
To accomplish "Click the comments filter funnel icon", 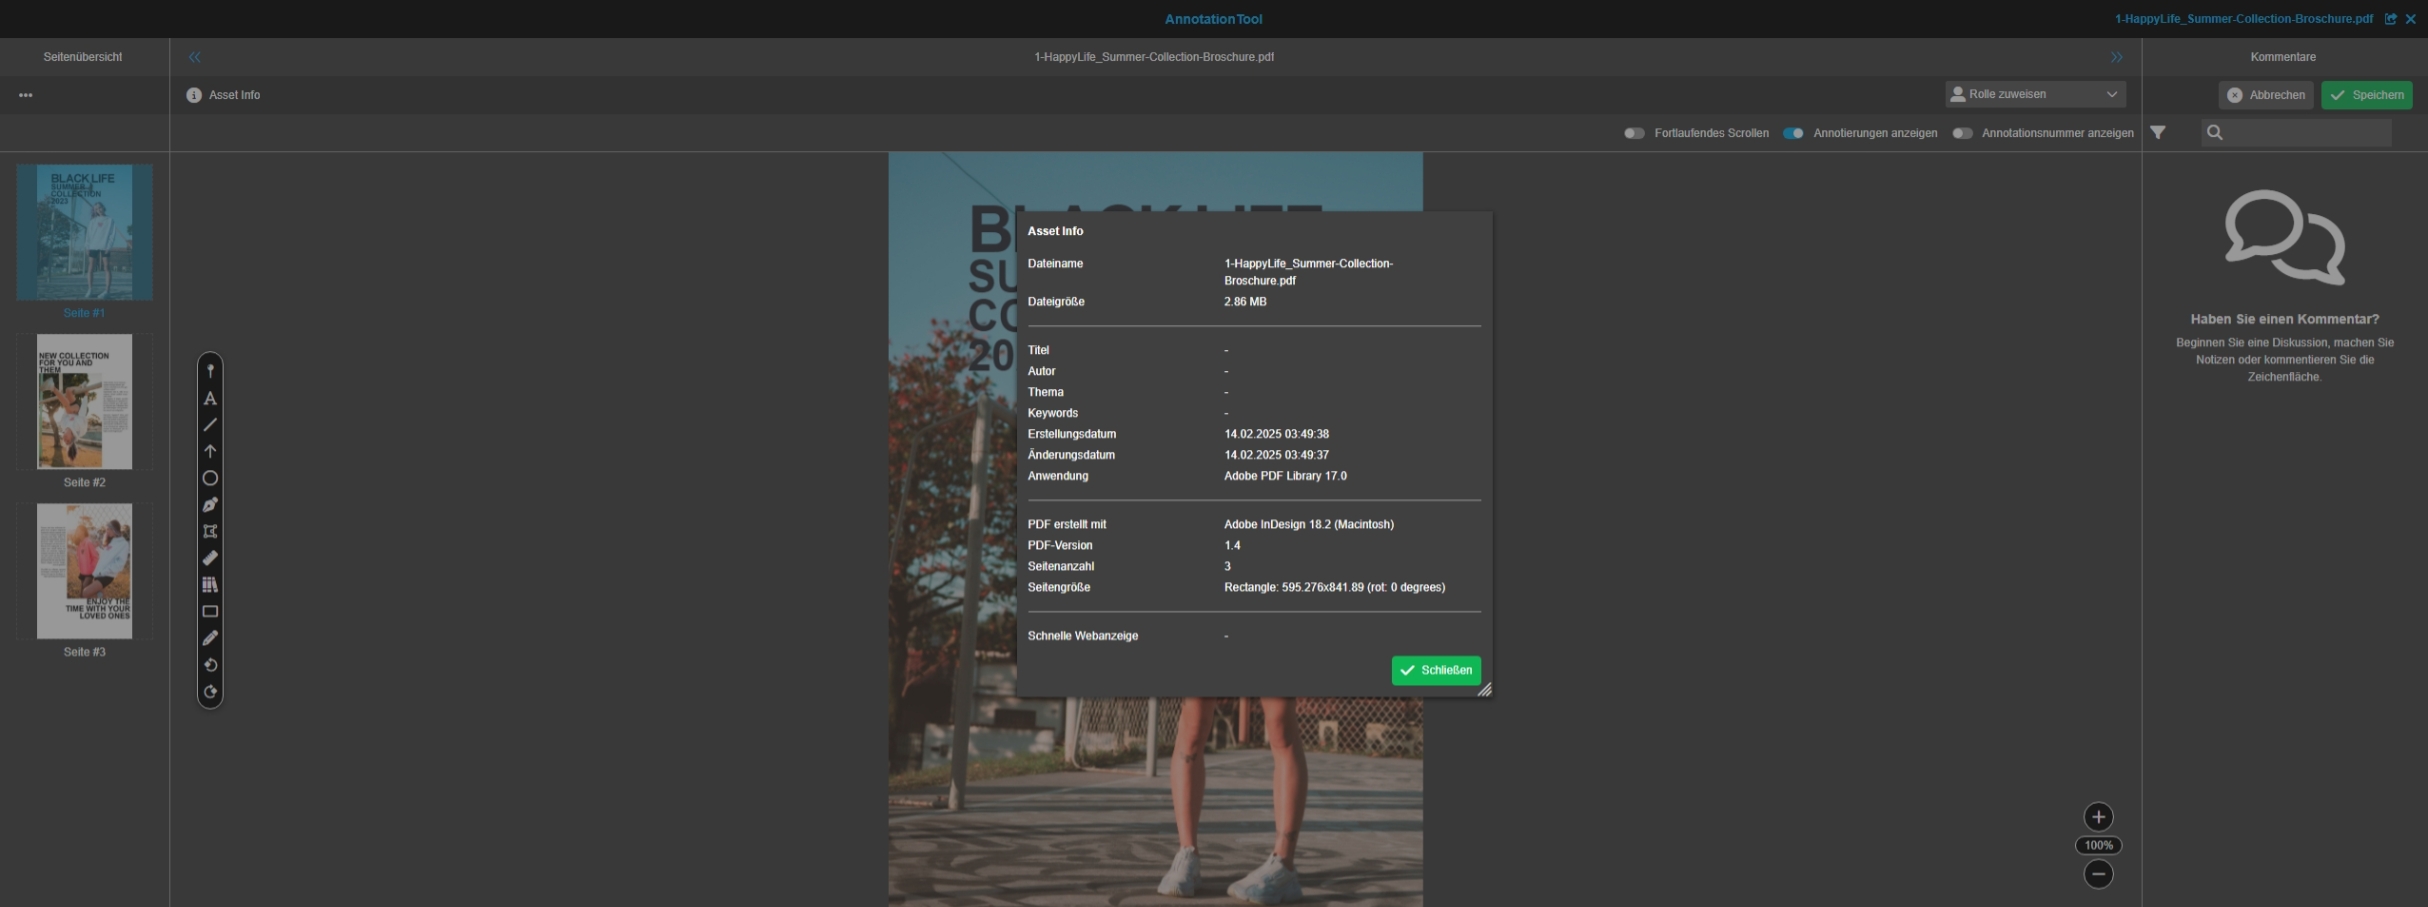I will (2158, 133).
